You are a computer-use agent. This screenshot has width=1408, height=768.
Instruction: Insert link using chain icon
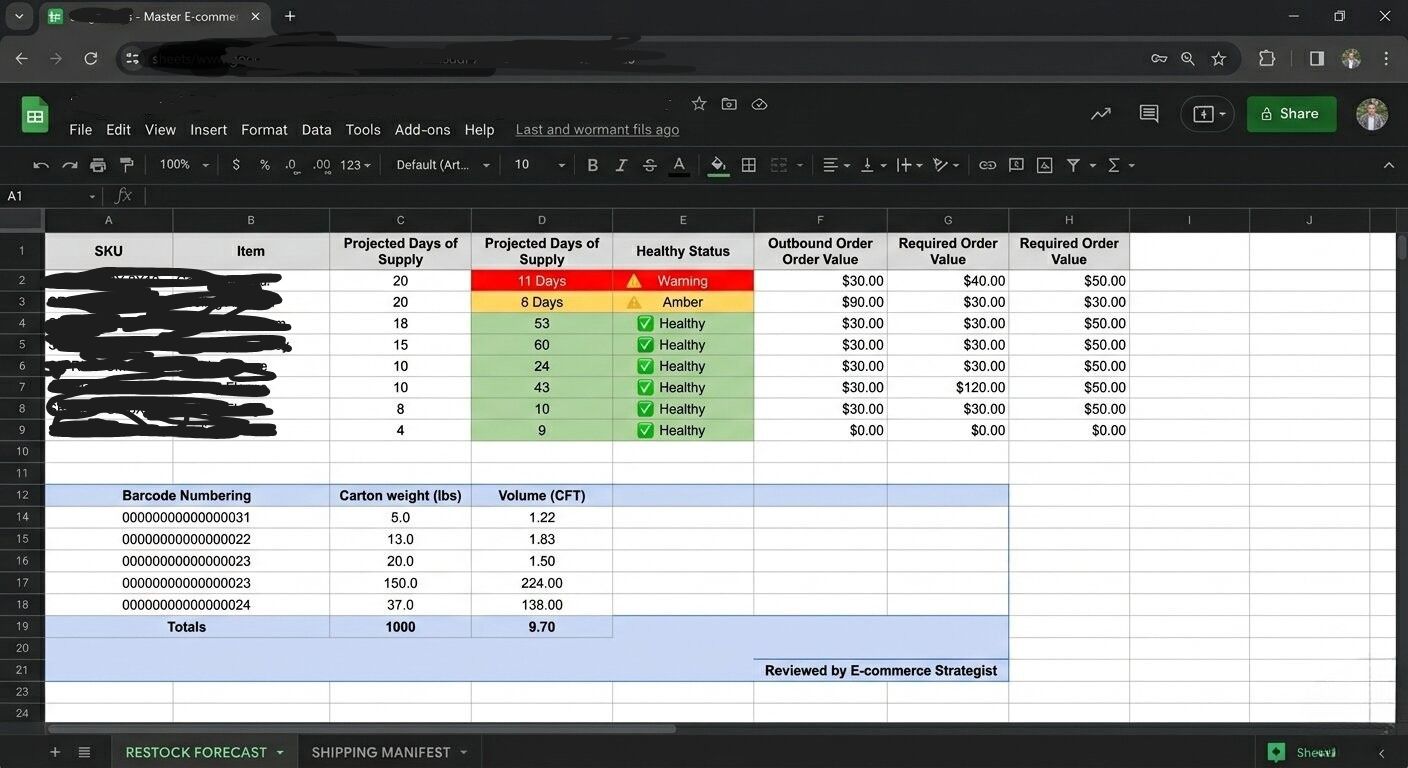point(987,165)
